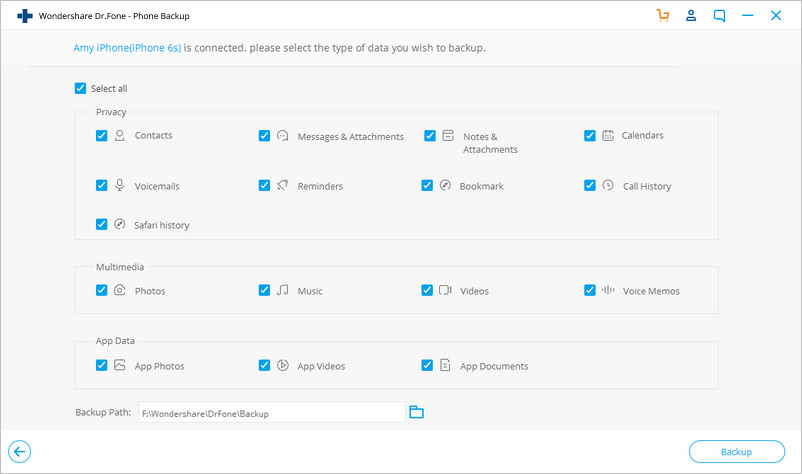The width and height of the screenshot is (802, 474).
Task: Open the shopping cart icon
Action: (663, 15)
